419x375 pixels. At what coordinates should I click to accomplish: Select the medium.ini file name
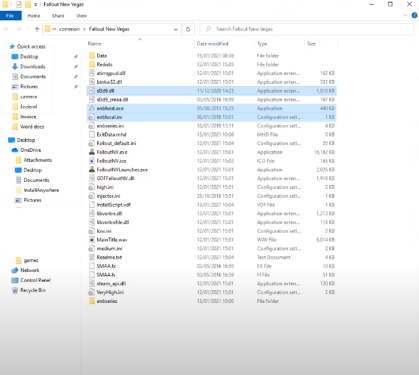coord(109,248)
